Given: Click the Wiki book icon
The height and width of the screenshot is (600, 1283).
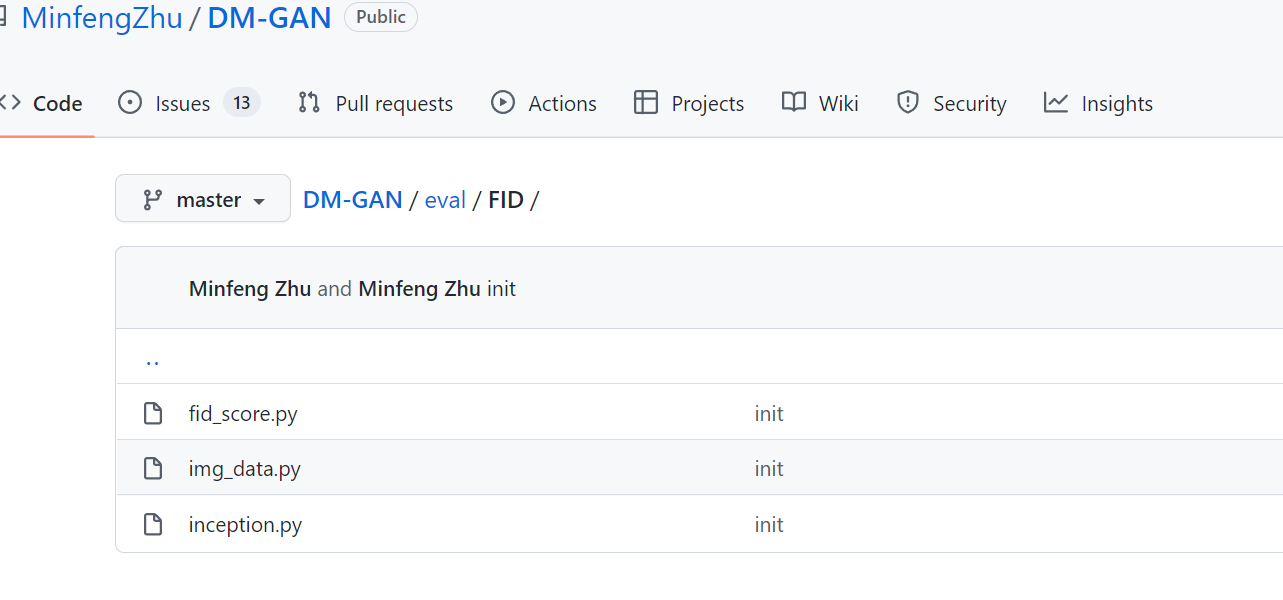Looking at the screenshot, I should coord(793,102).
